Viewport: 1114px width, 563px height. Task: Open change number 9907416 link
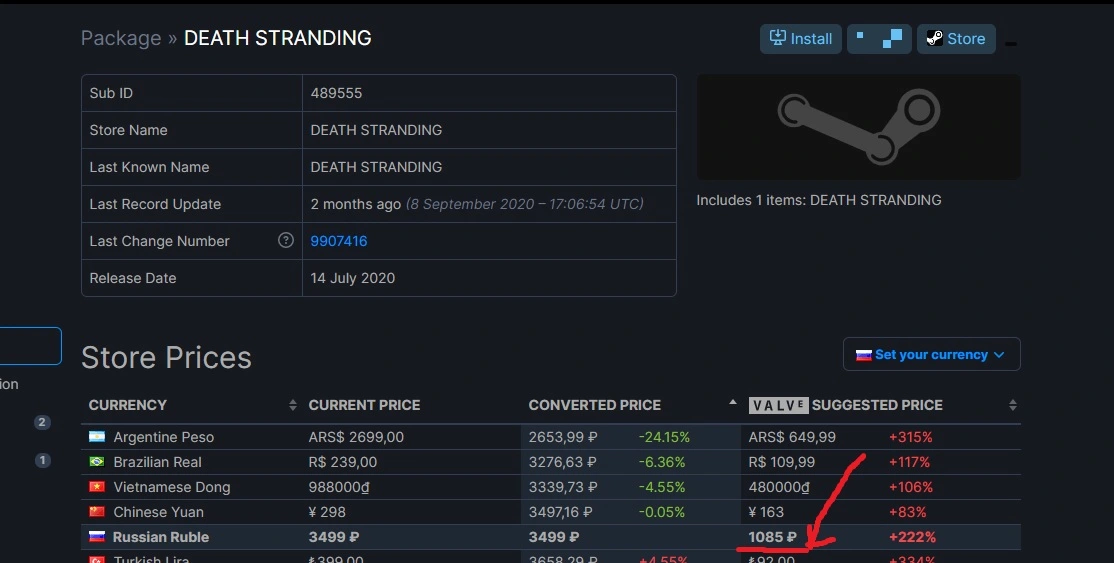(x=339, y=241)
